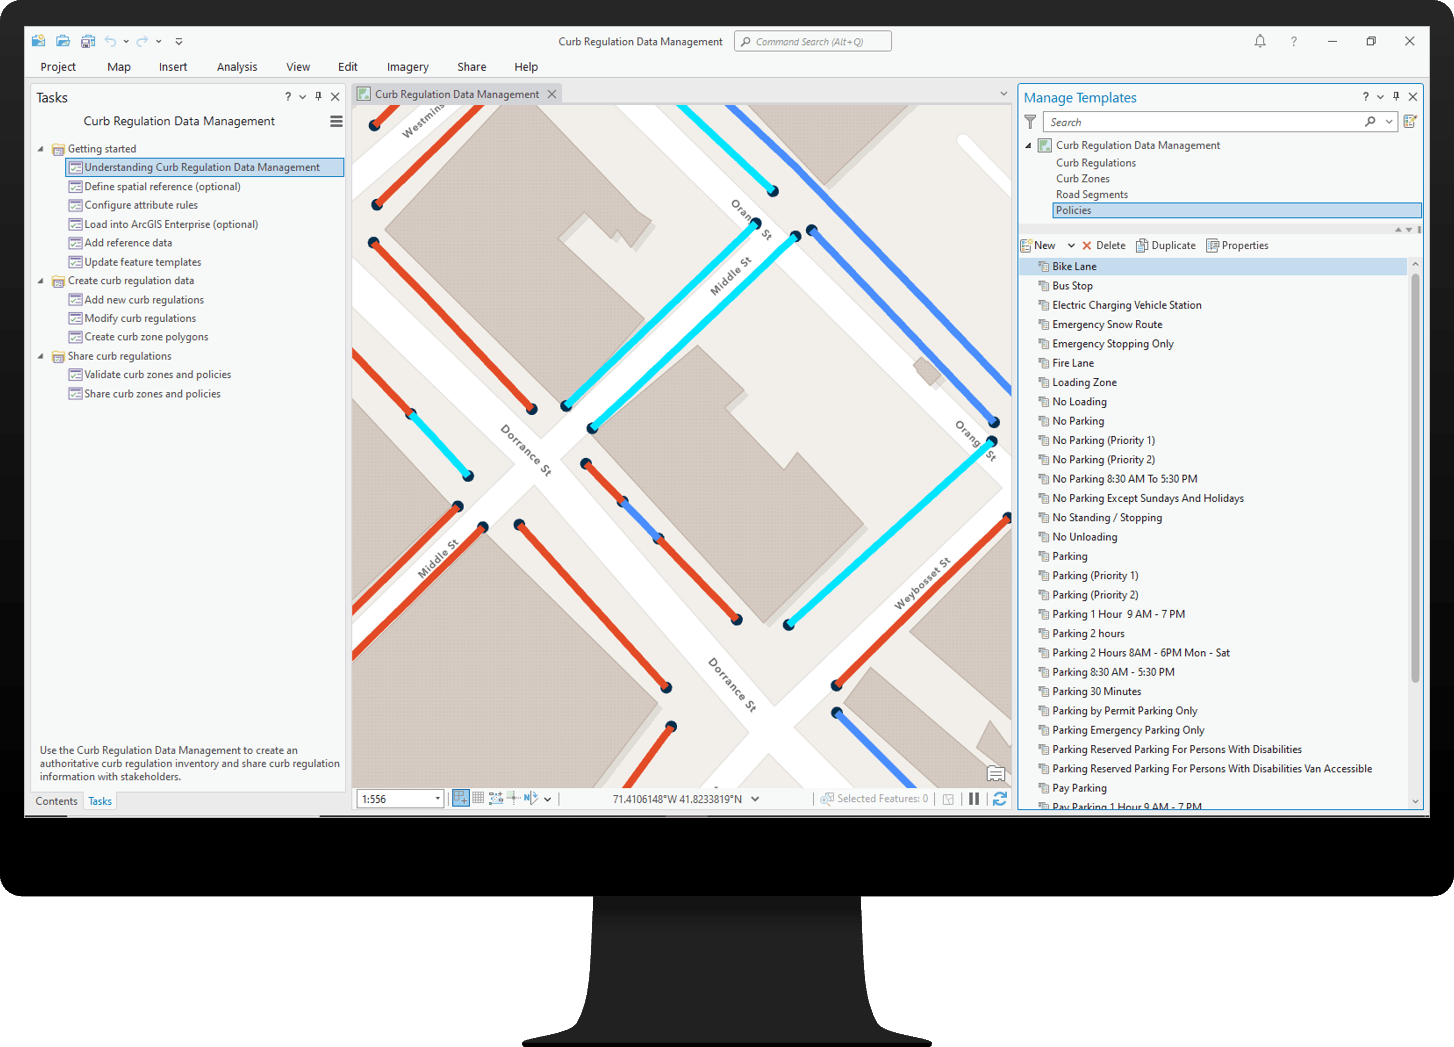1454x1047 pixels.
Task: Collapse Curb Regulation Data Management templates tree
Action: click(1028, 145)
